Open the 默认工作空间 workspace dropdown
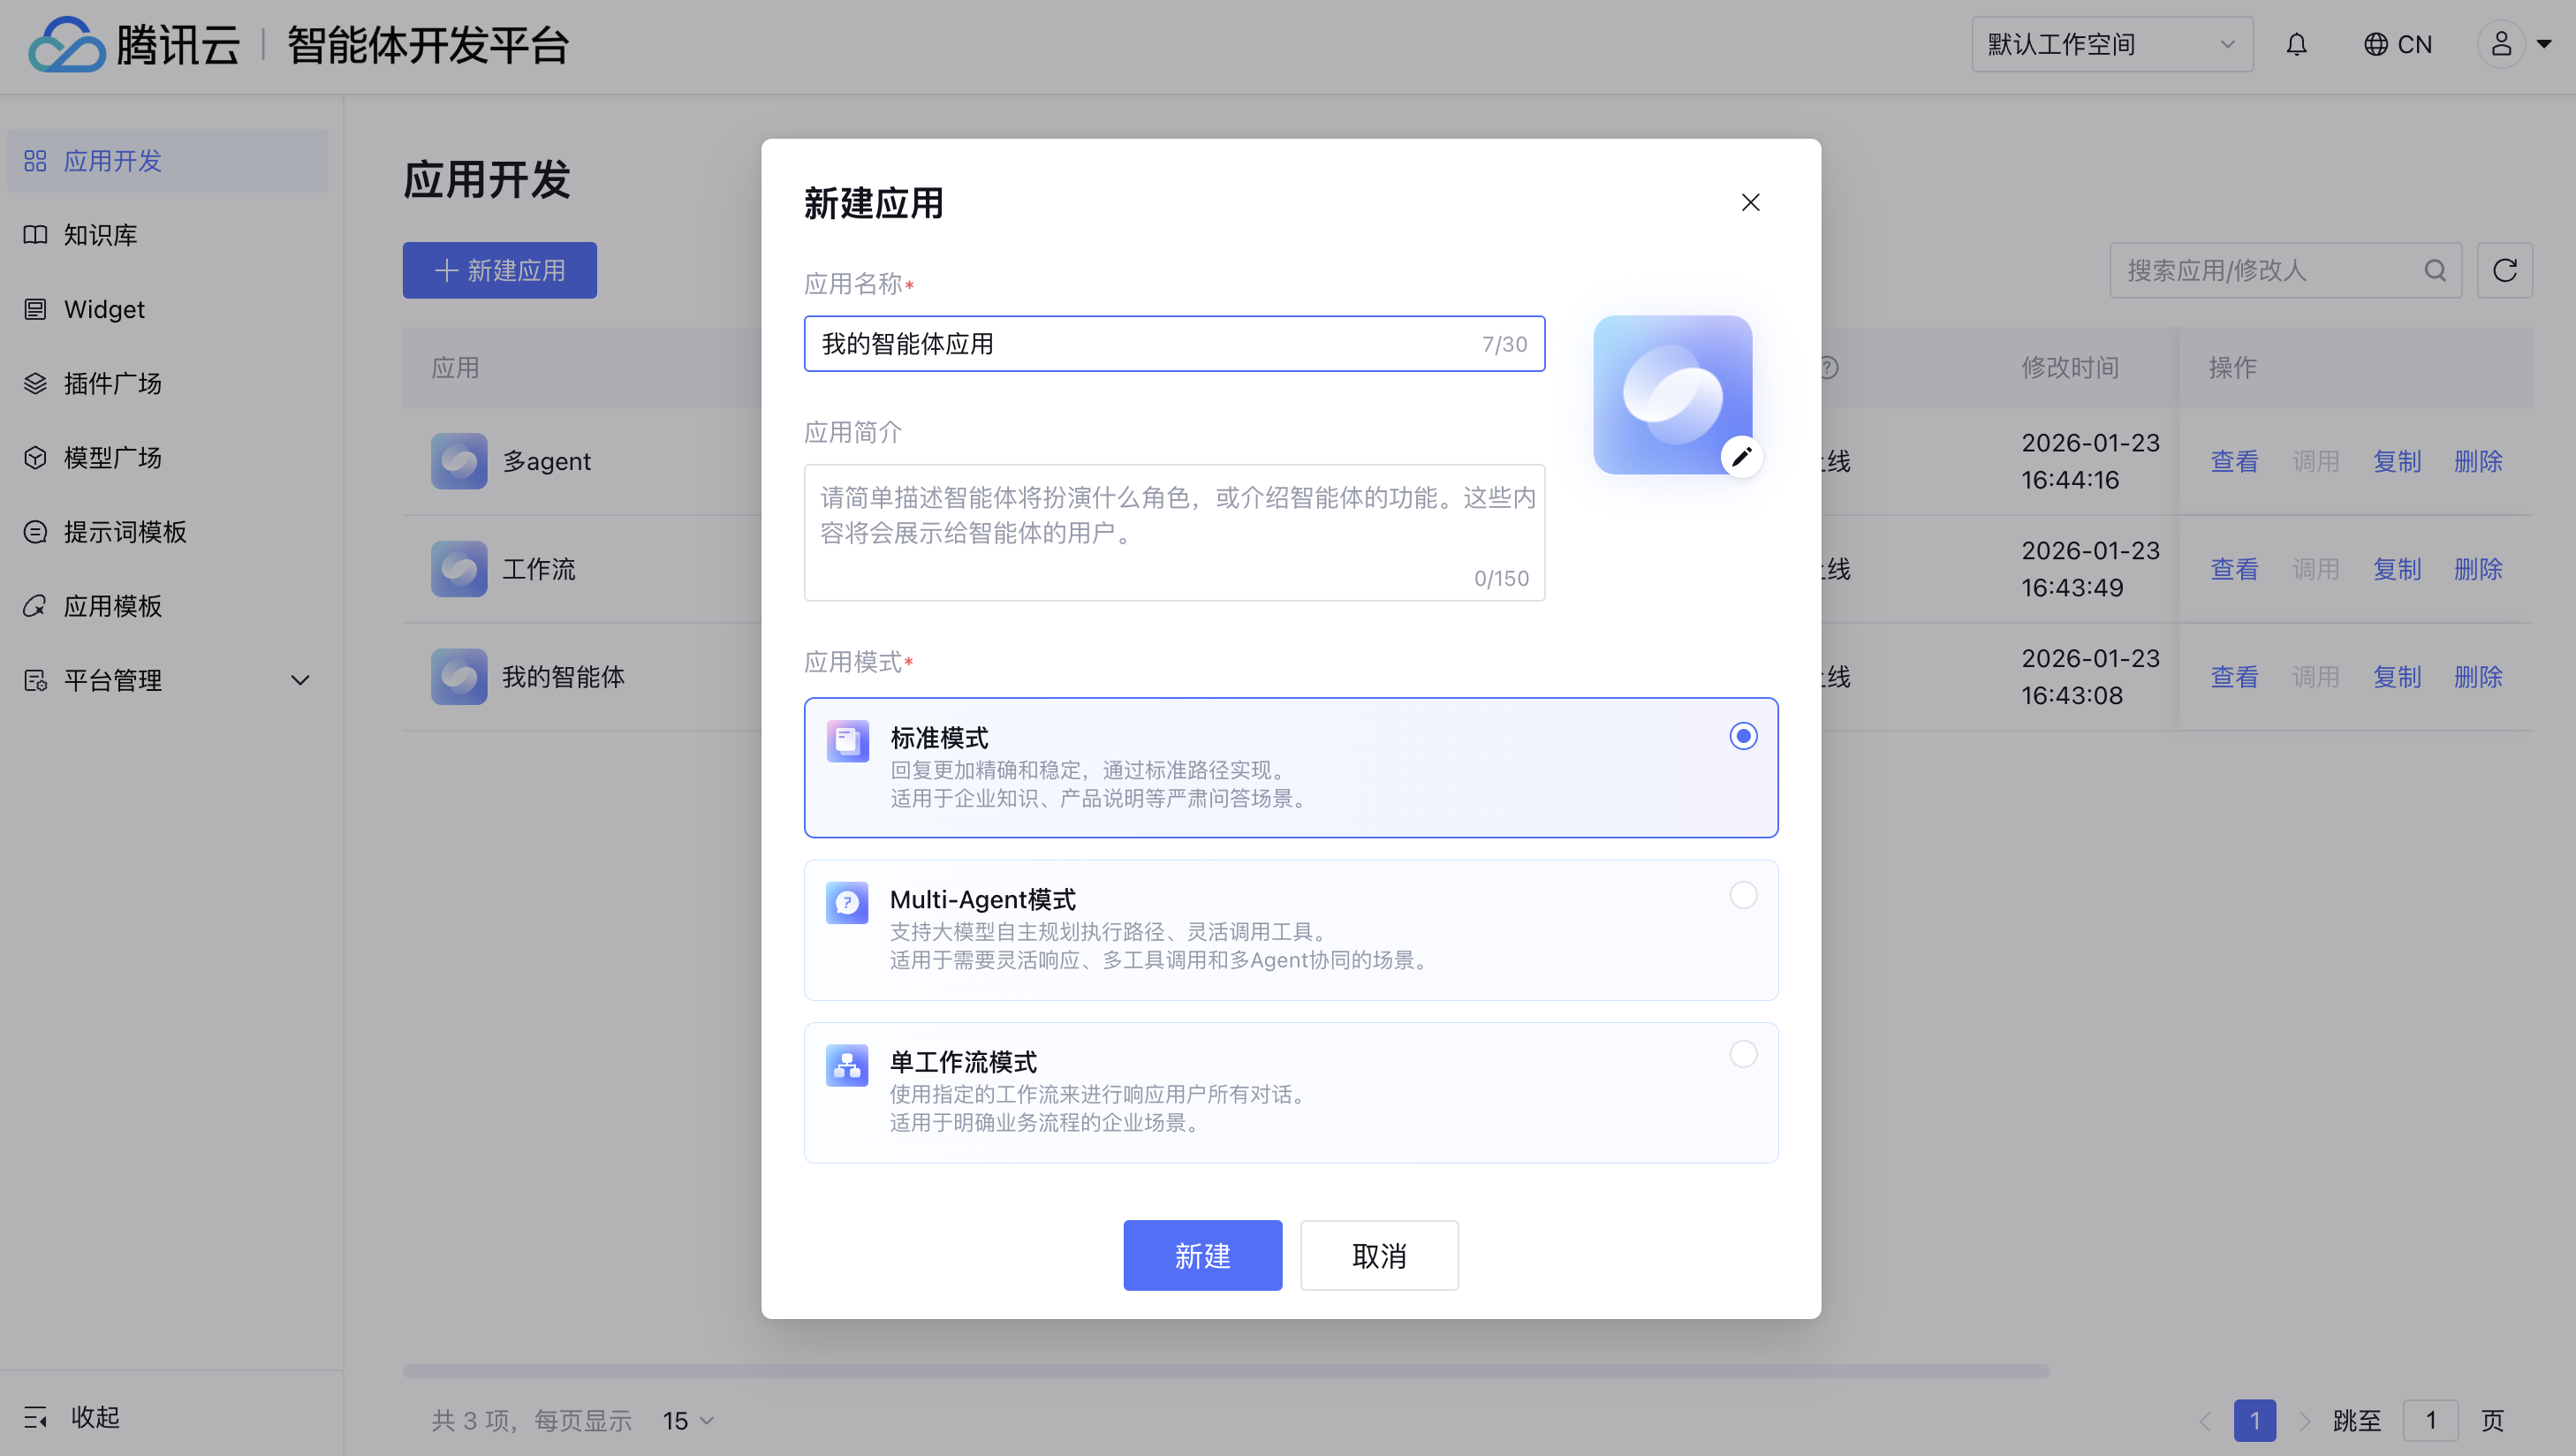 tap(2111, 45)
